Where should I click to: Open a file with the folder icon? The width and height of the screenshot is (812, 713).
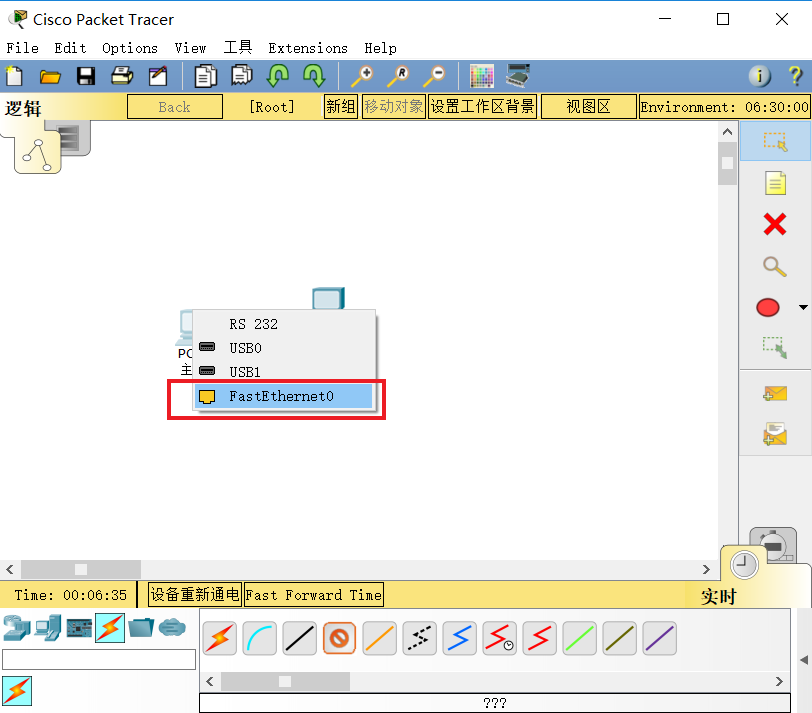point(50,77)
